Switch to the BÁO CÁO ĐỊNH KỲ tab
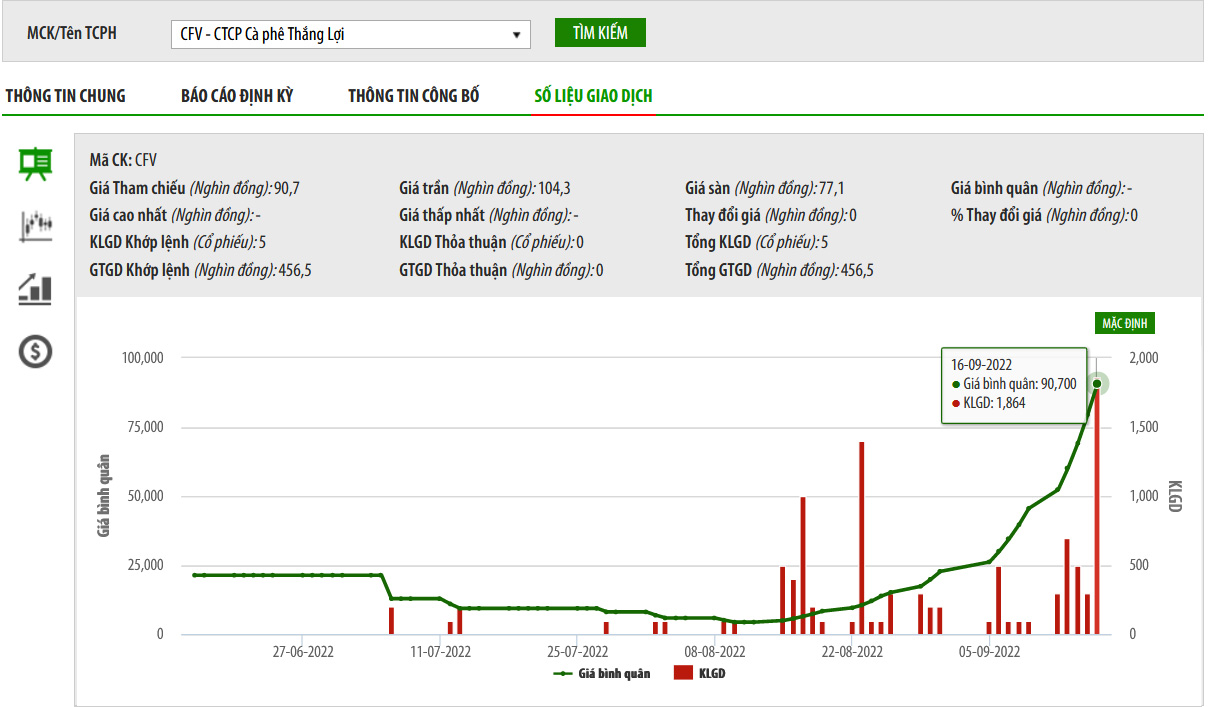 coord(237,96)
